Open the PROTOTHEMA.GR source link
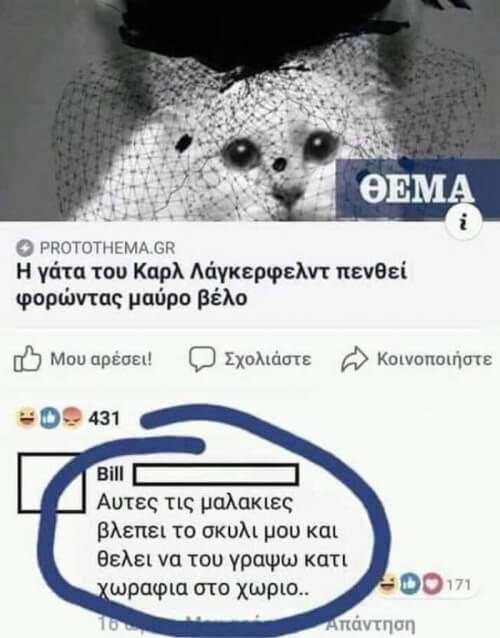Viewport: 500px width, 638px height. tap(107, 247)
